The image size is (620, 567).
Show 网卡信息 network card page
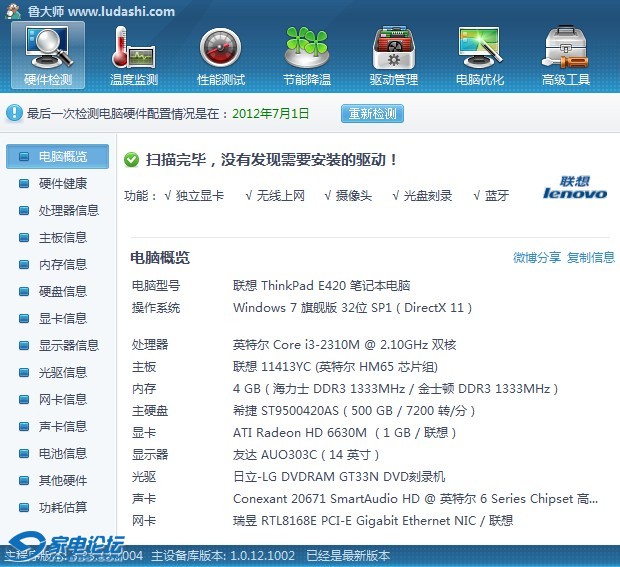click(x=63, y=399)
